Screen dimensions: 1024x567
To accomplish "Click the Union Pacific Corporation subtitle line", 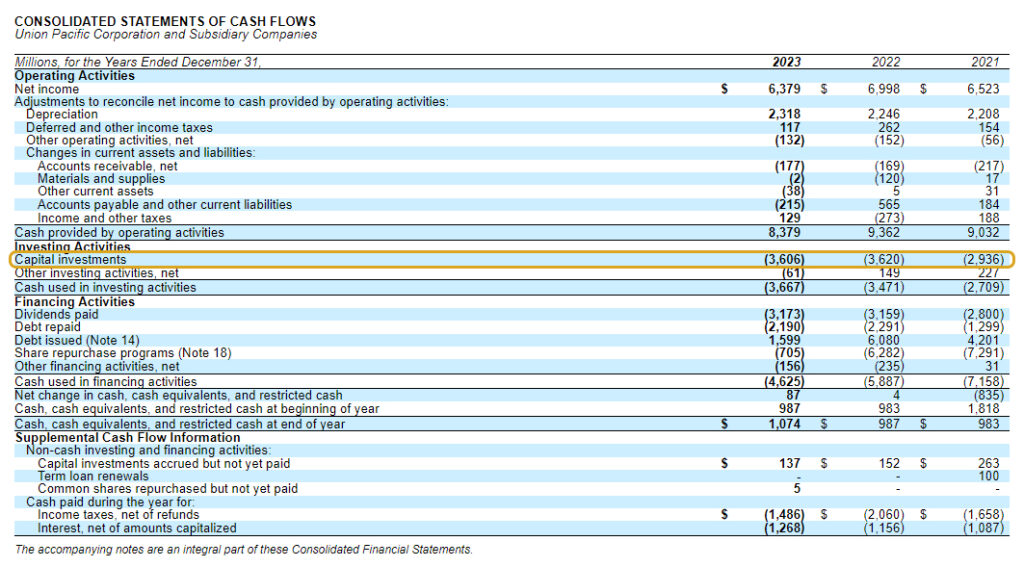I will coord(166,35).
